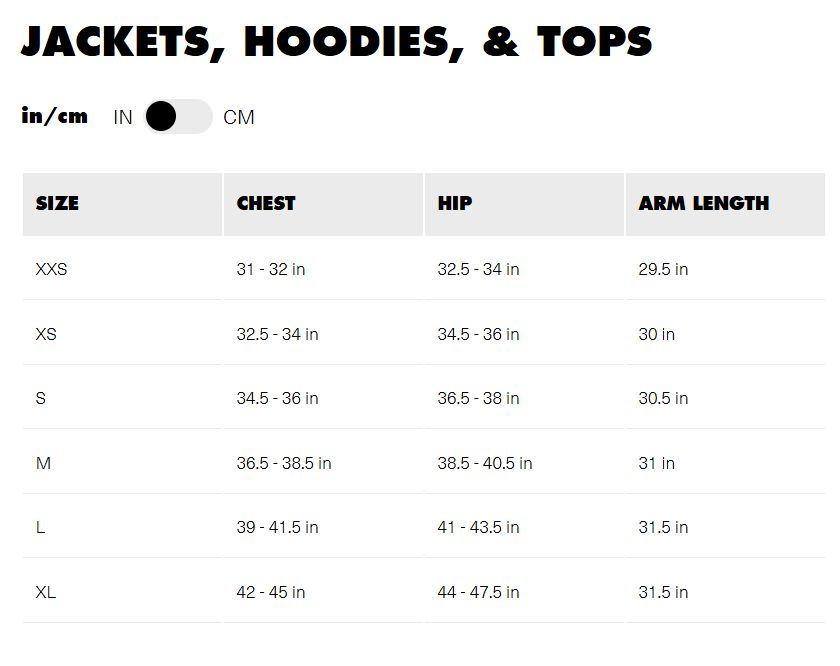Select the XL size row label

(x=46, y=592)
